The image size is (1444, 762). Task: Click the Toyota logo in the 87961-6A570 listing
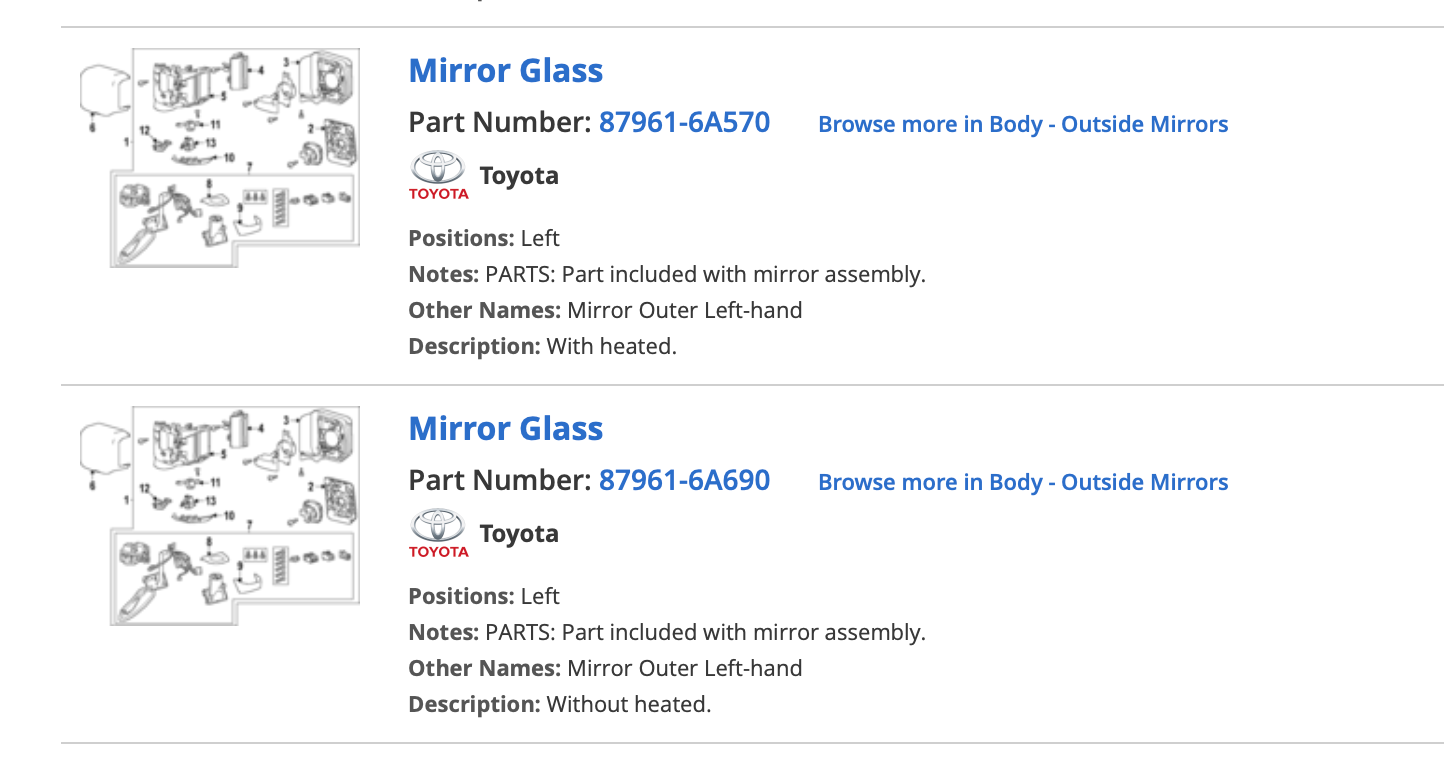(438, 175)
